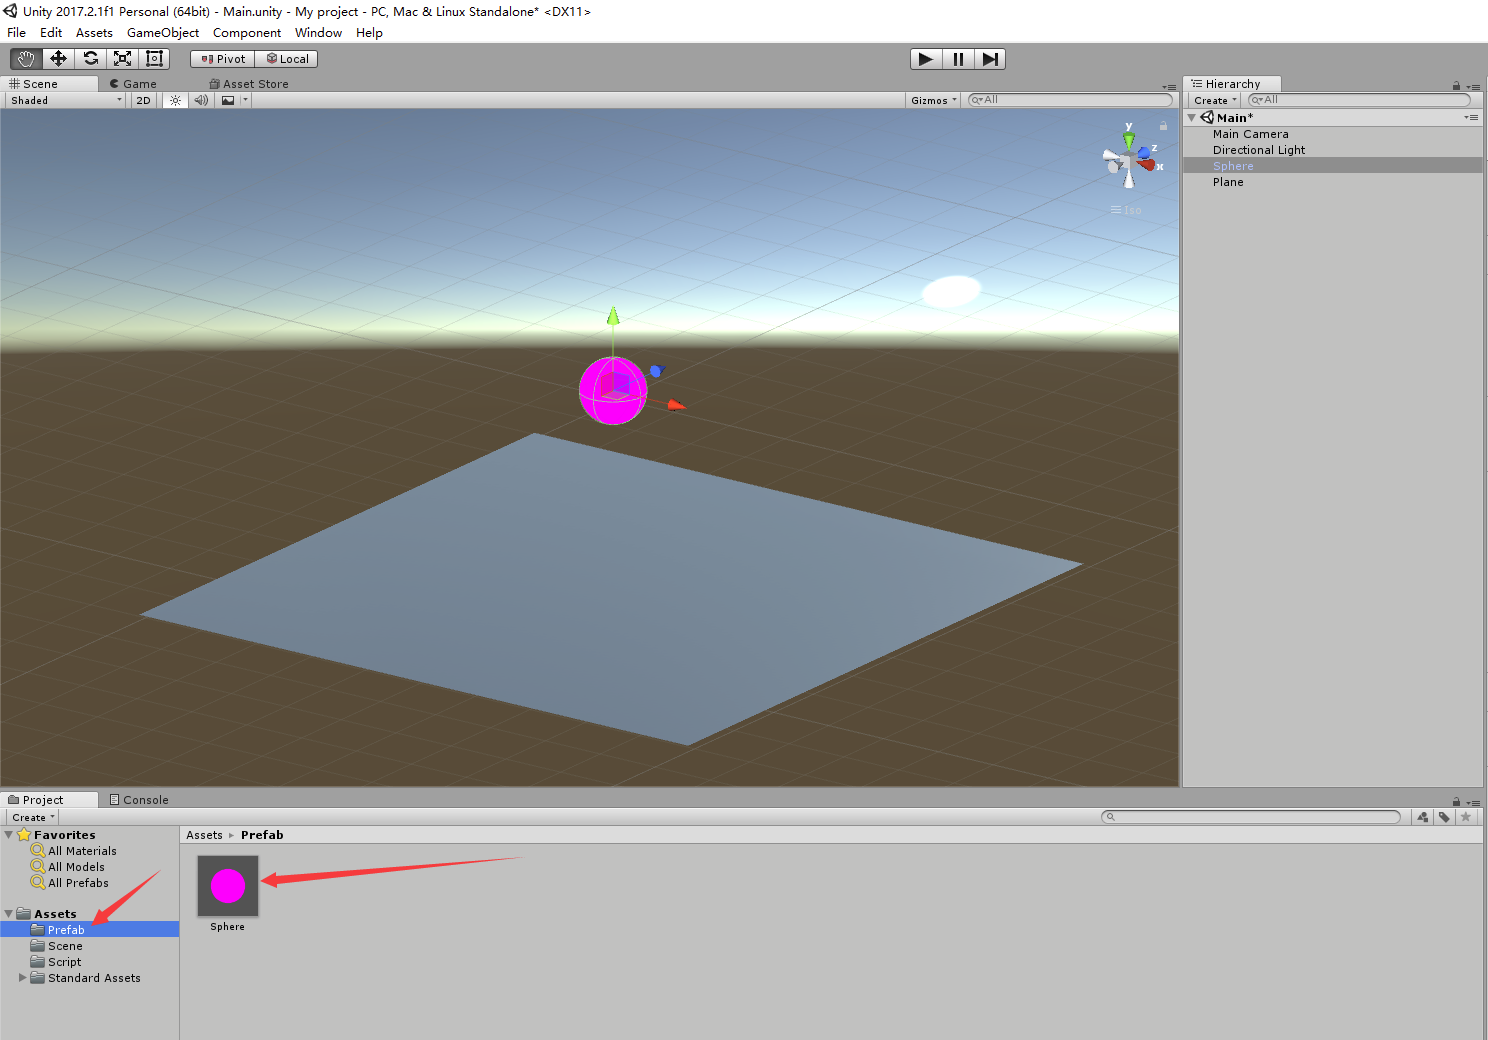This screenshot has height=1040, width=1488.
Task: Select the Move tool
Action: pos(57,58)
